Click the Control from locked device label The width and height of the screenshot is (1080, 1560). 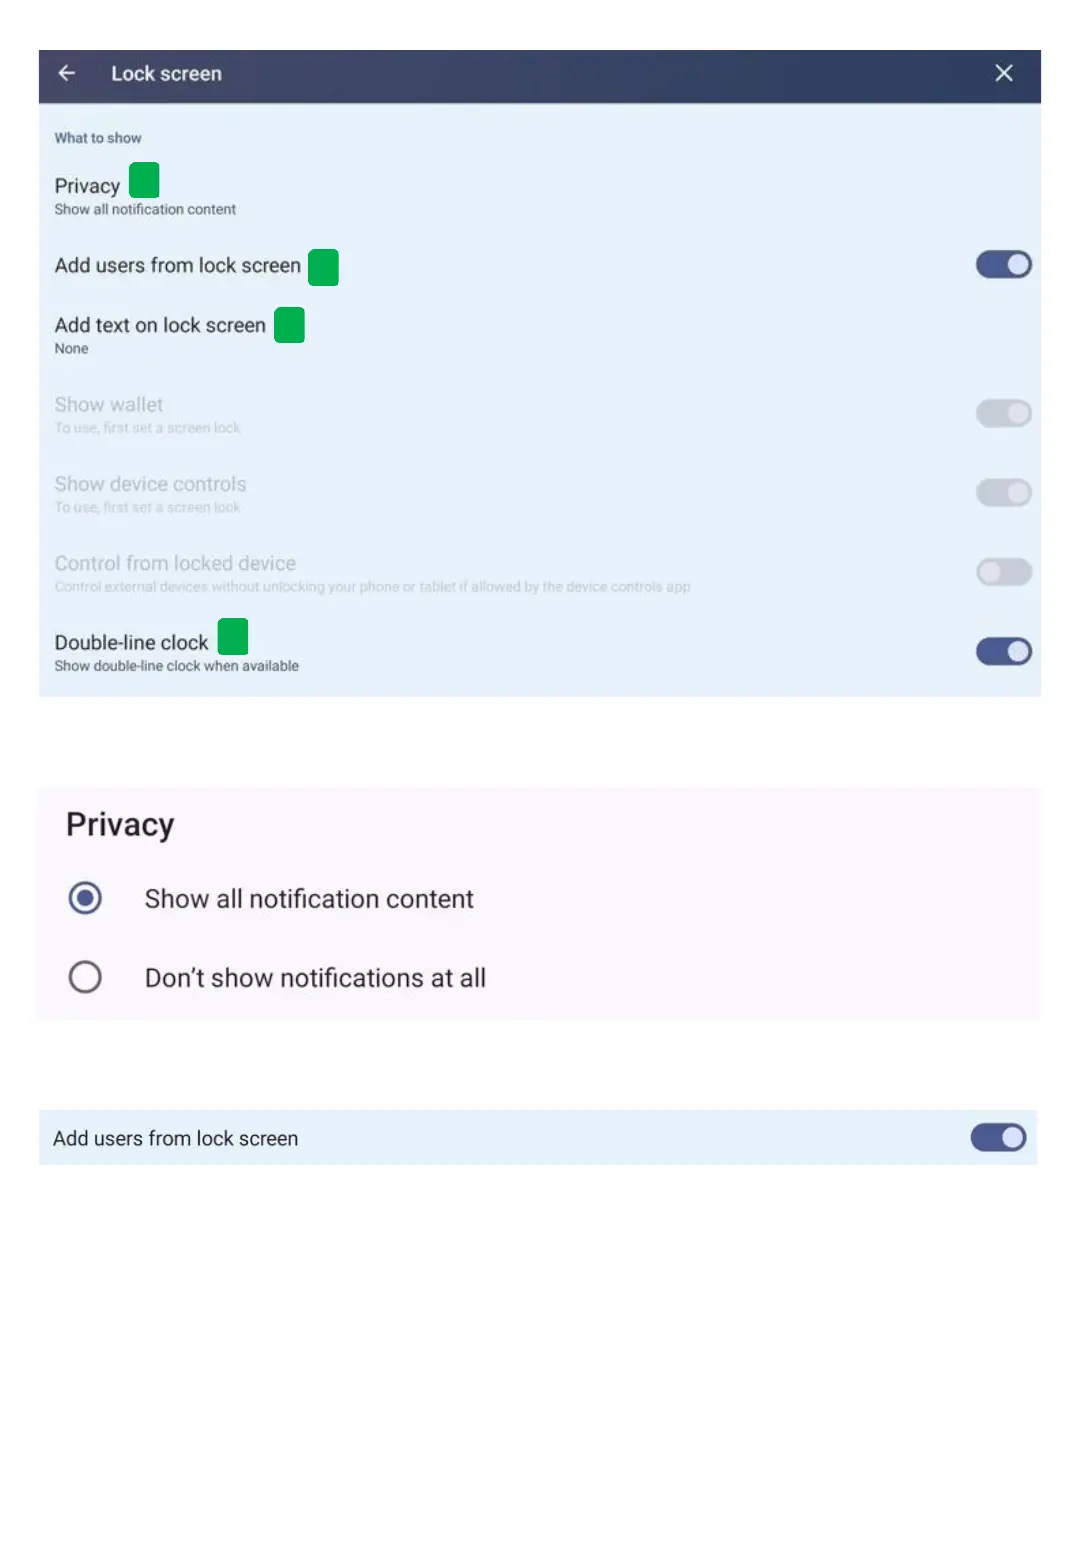click(175, 564)
